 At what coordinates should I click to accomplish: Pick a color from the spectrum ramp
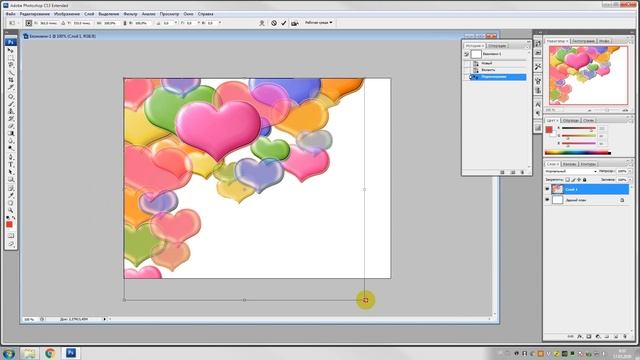[x=578, y=153]
